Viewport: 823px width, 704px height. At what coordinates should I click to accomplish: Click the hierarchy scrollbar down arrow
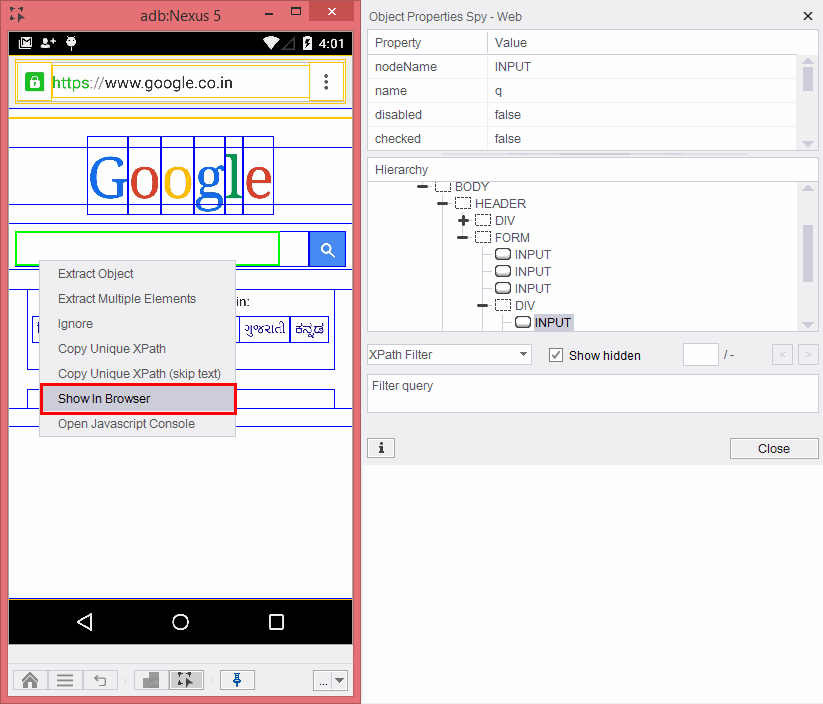click(808, 325)
